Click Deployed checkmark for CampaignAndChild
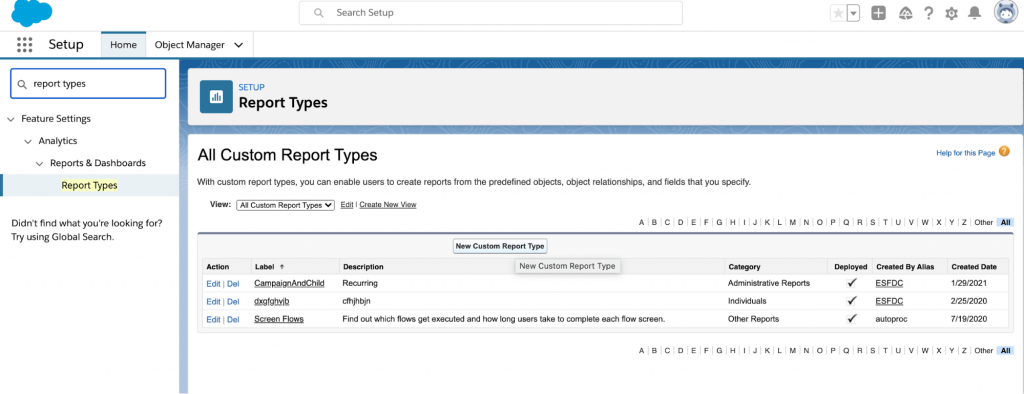 [852, 283]
